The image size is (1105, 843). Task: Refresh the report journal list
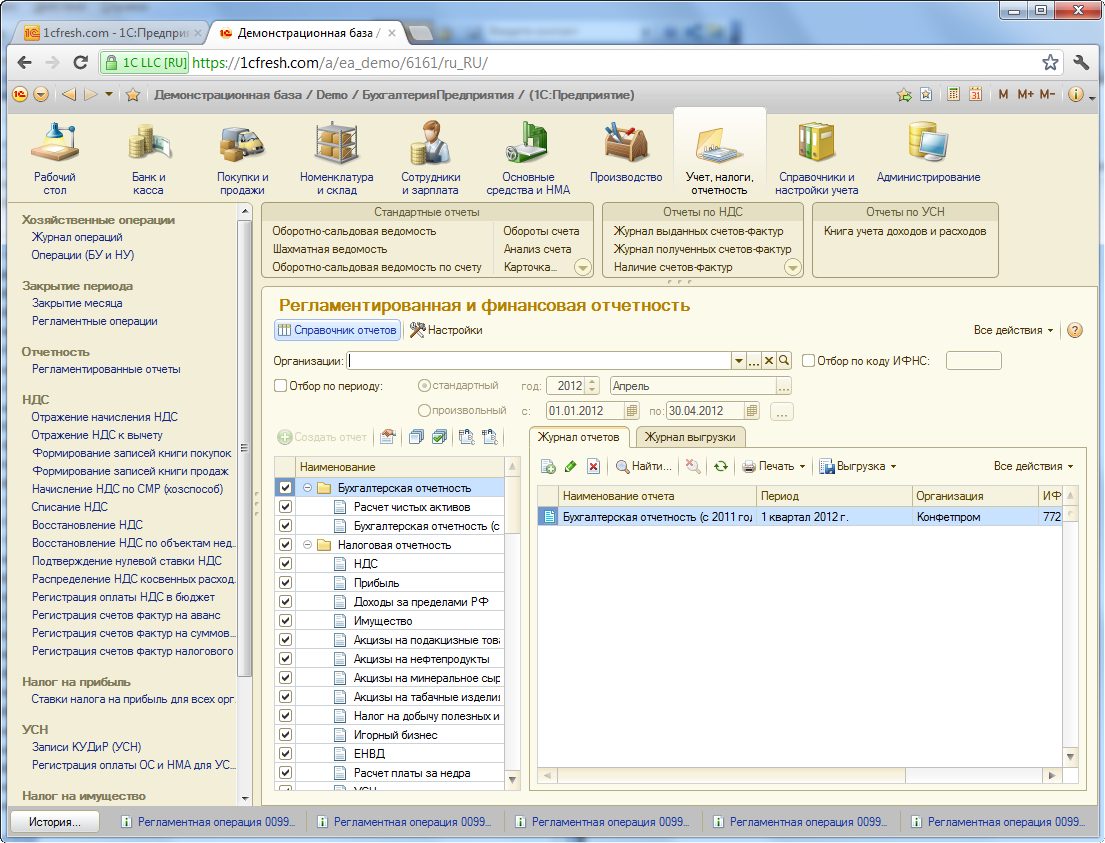coord(720,466)
